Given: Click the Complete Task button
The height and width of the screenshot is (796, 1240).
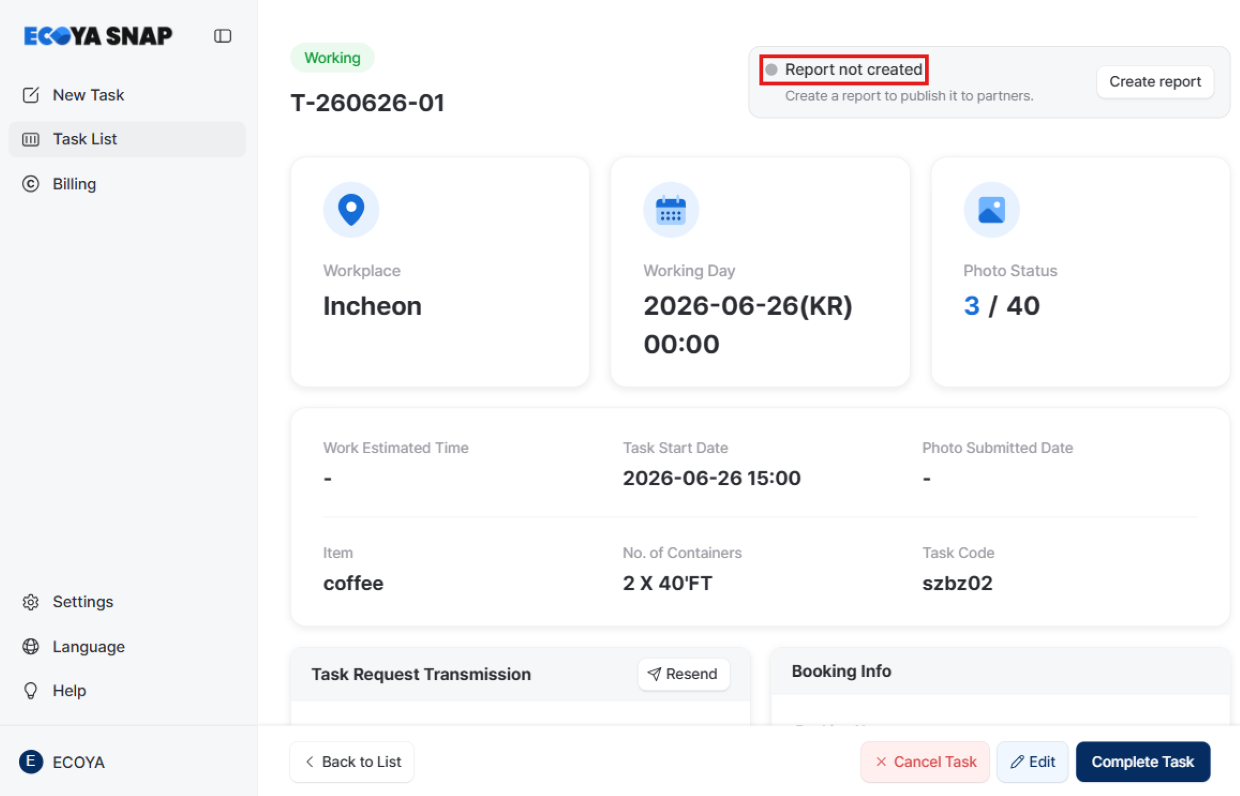Looking at the screenshot, I should point(1143,762).
